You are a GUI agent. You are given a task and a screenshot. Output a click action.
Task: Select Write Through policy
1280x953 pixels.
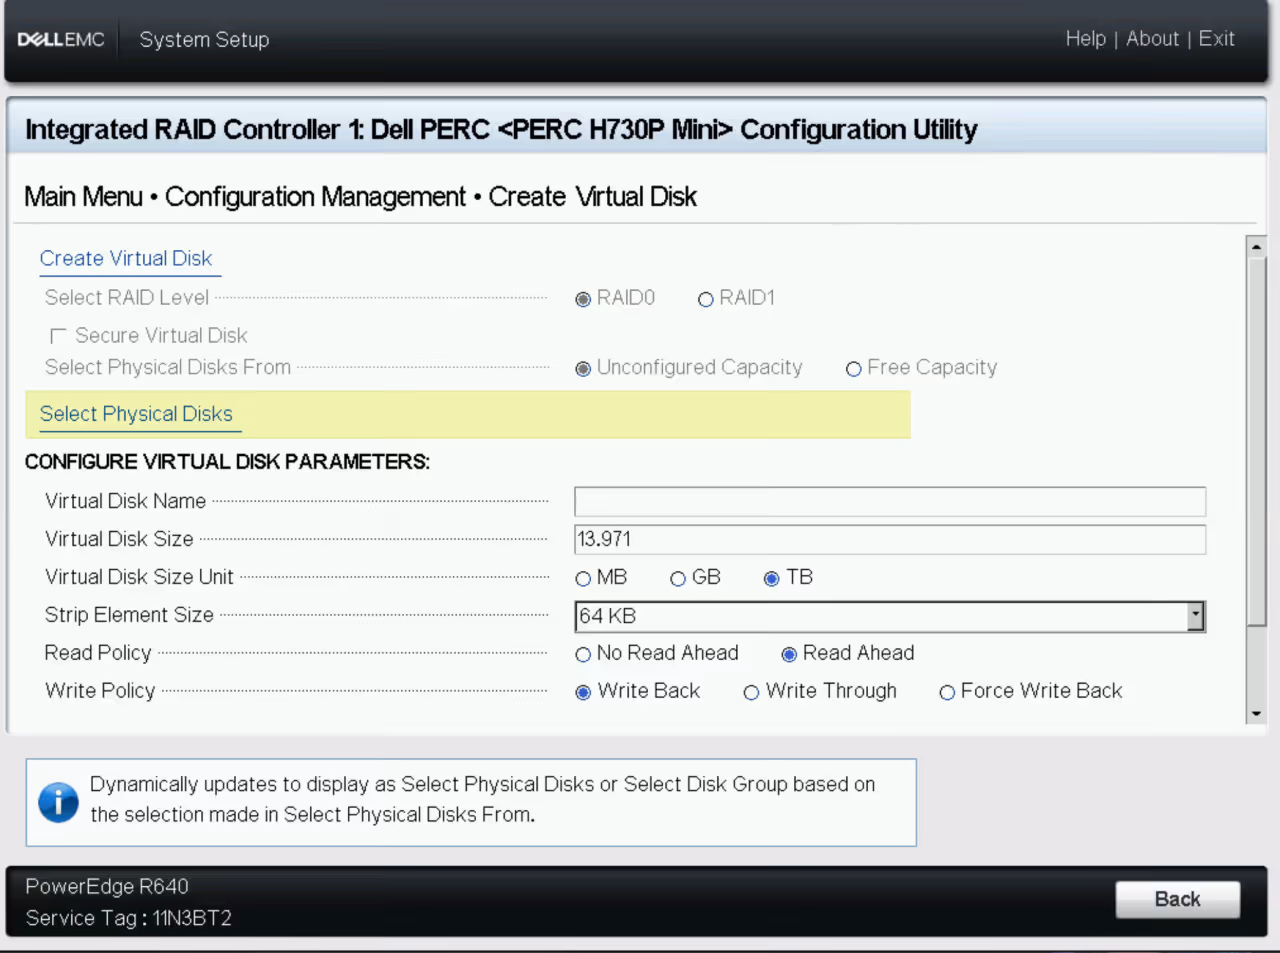(751, 693)
